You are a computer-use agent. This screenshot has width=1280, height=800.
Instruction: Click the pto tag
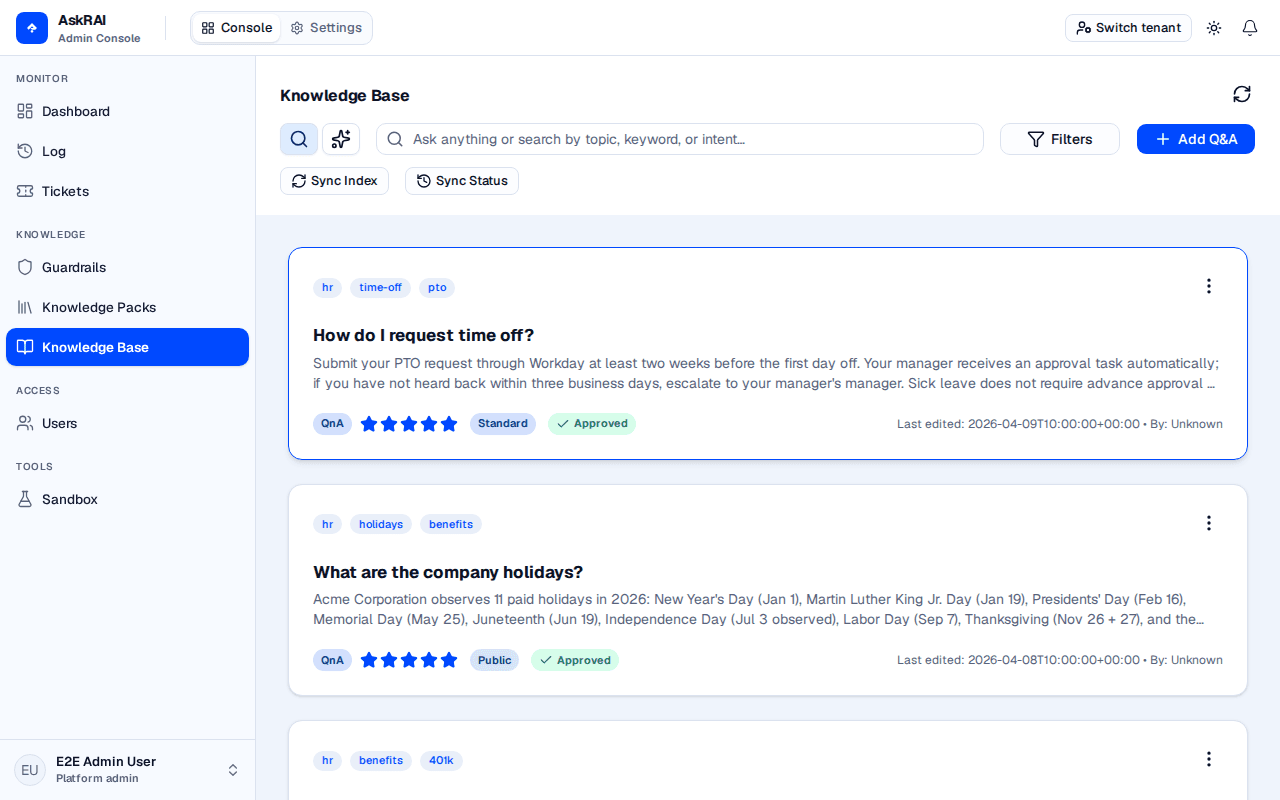tap(437, 287)
